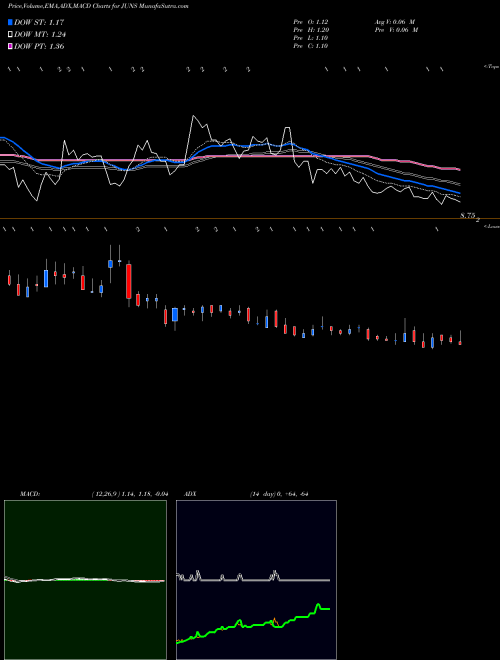Screen dimensions: 500x660
Task: Click the 'Pre V: 0.06 M' value
Action: 396,30
